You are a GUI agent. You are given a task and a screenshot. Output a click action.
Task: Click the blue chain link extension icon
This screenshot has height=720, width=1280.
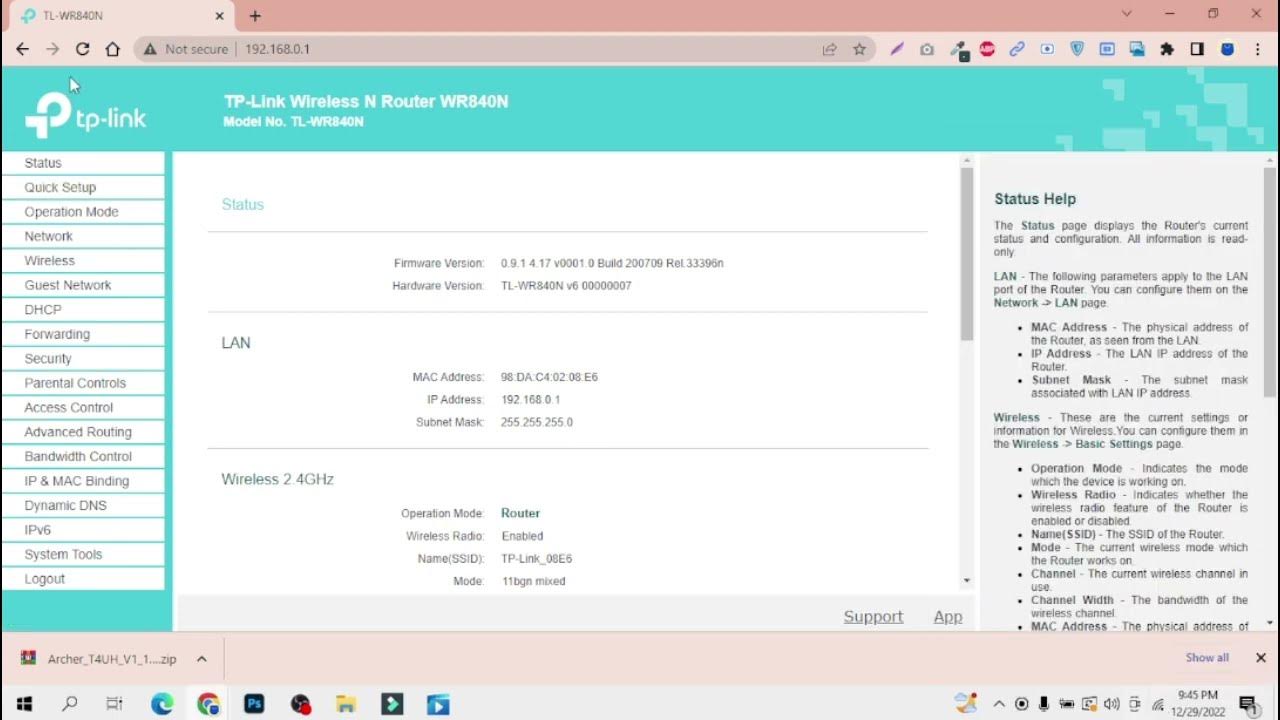tap(1017, 49)
